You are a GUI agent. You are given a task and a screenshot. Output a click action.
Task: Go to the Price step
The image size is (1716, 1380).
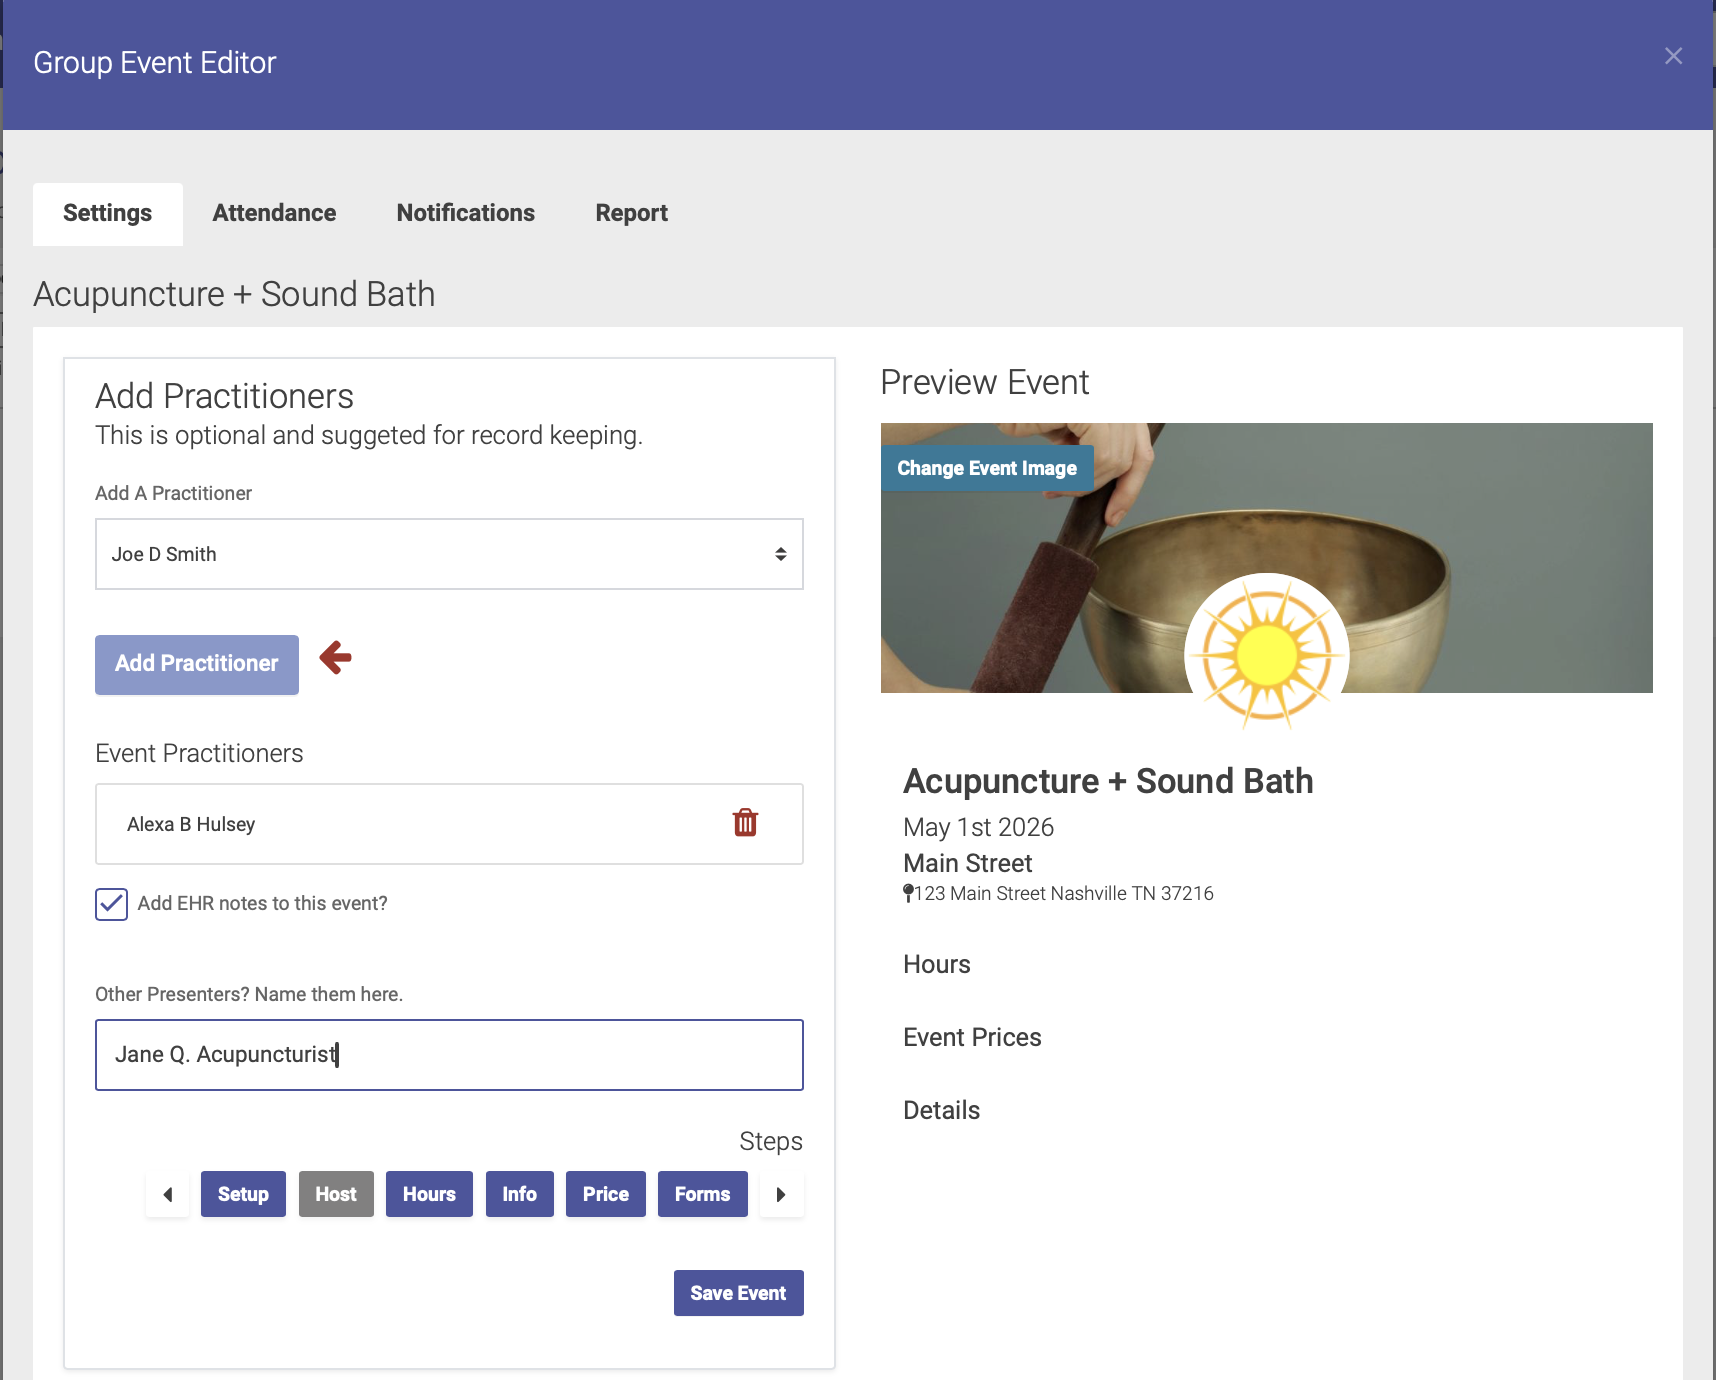pyautogui.click(x=605, y=1194)
